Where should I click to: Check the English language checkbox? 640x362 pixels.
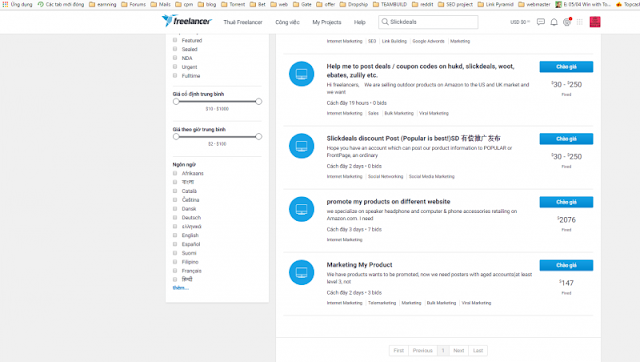pos(175,235)
